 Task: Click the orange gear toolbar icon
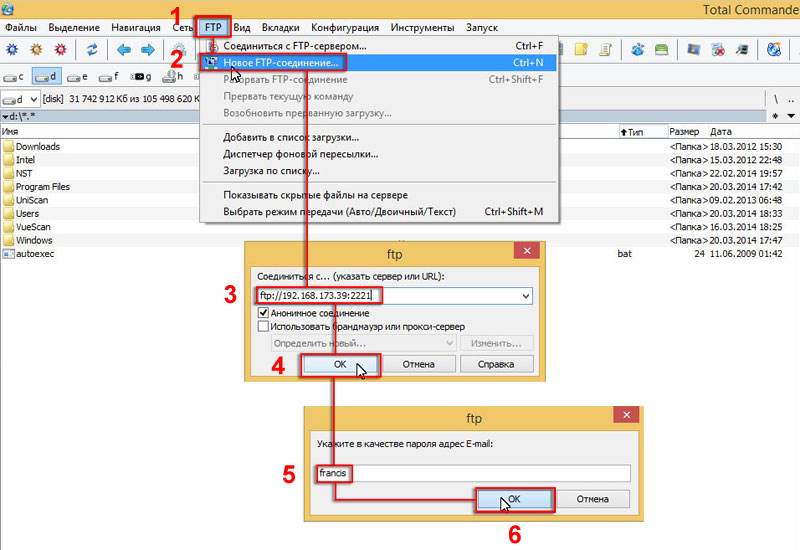(36, 49)
